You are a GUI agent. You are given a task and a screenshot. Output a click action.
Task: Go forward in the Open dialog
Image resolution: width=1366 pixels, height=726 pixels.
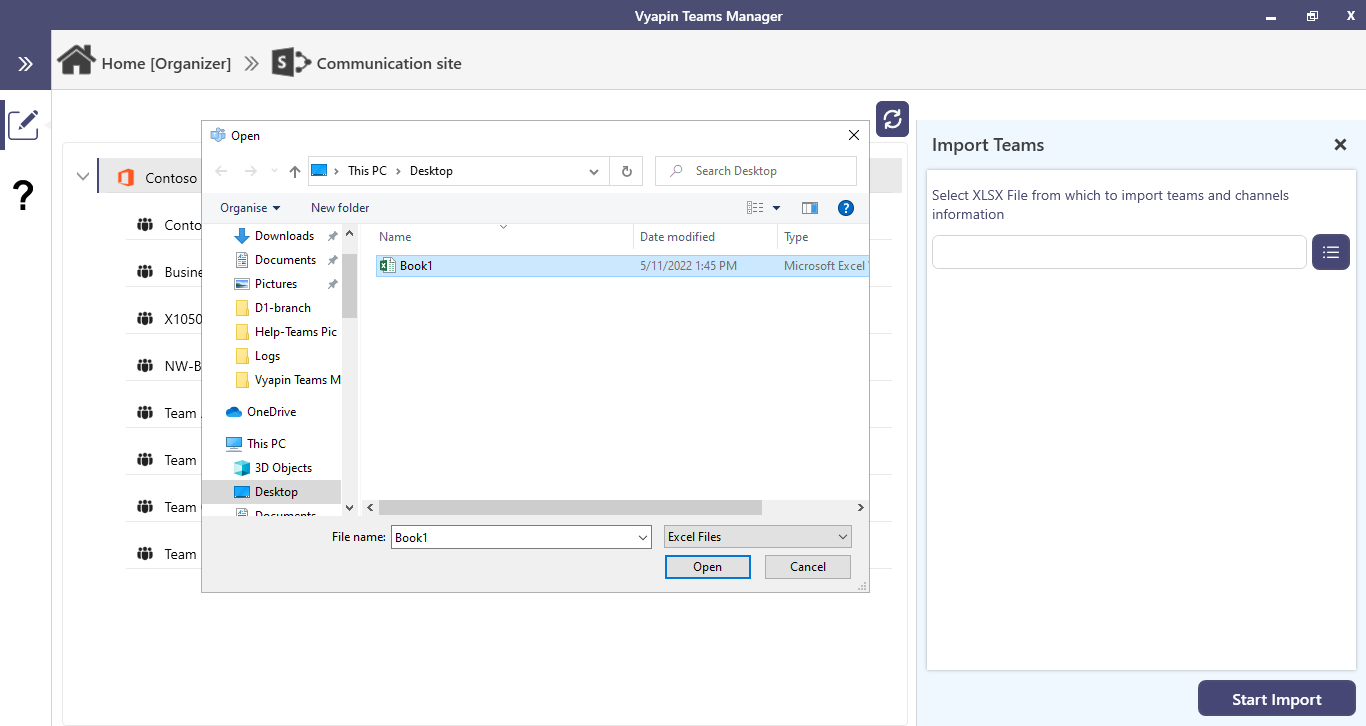tap(251, 171)
